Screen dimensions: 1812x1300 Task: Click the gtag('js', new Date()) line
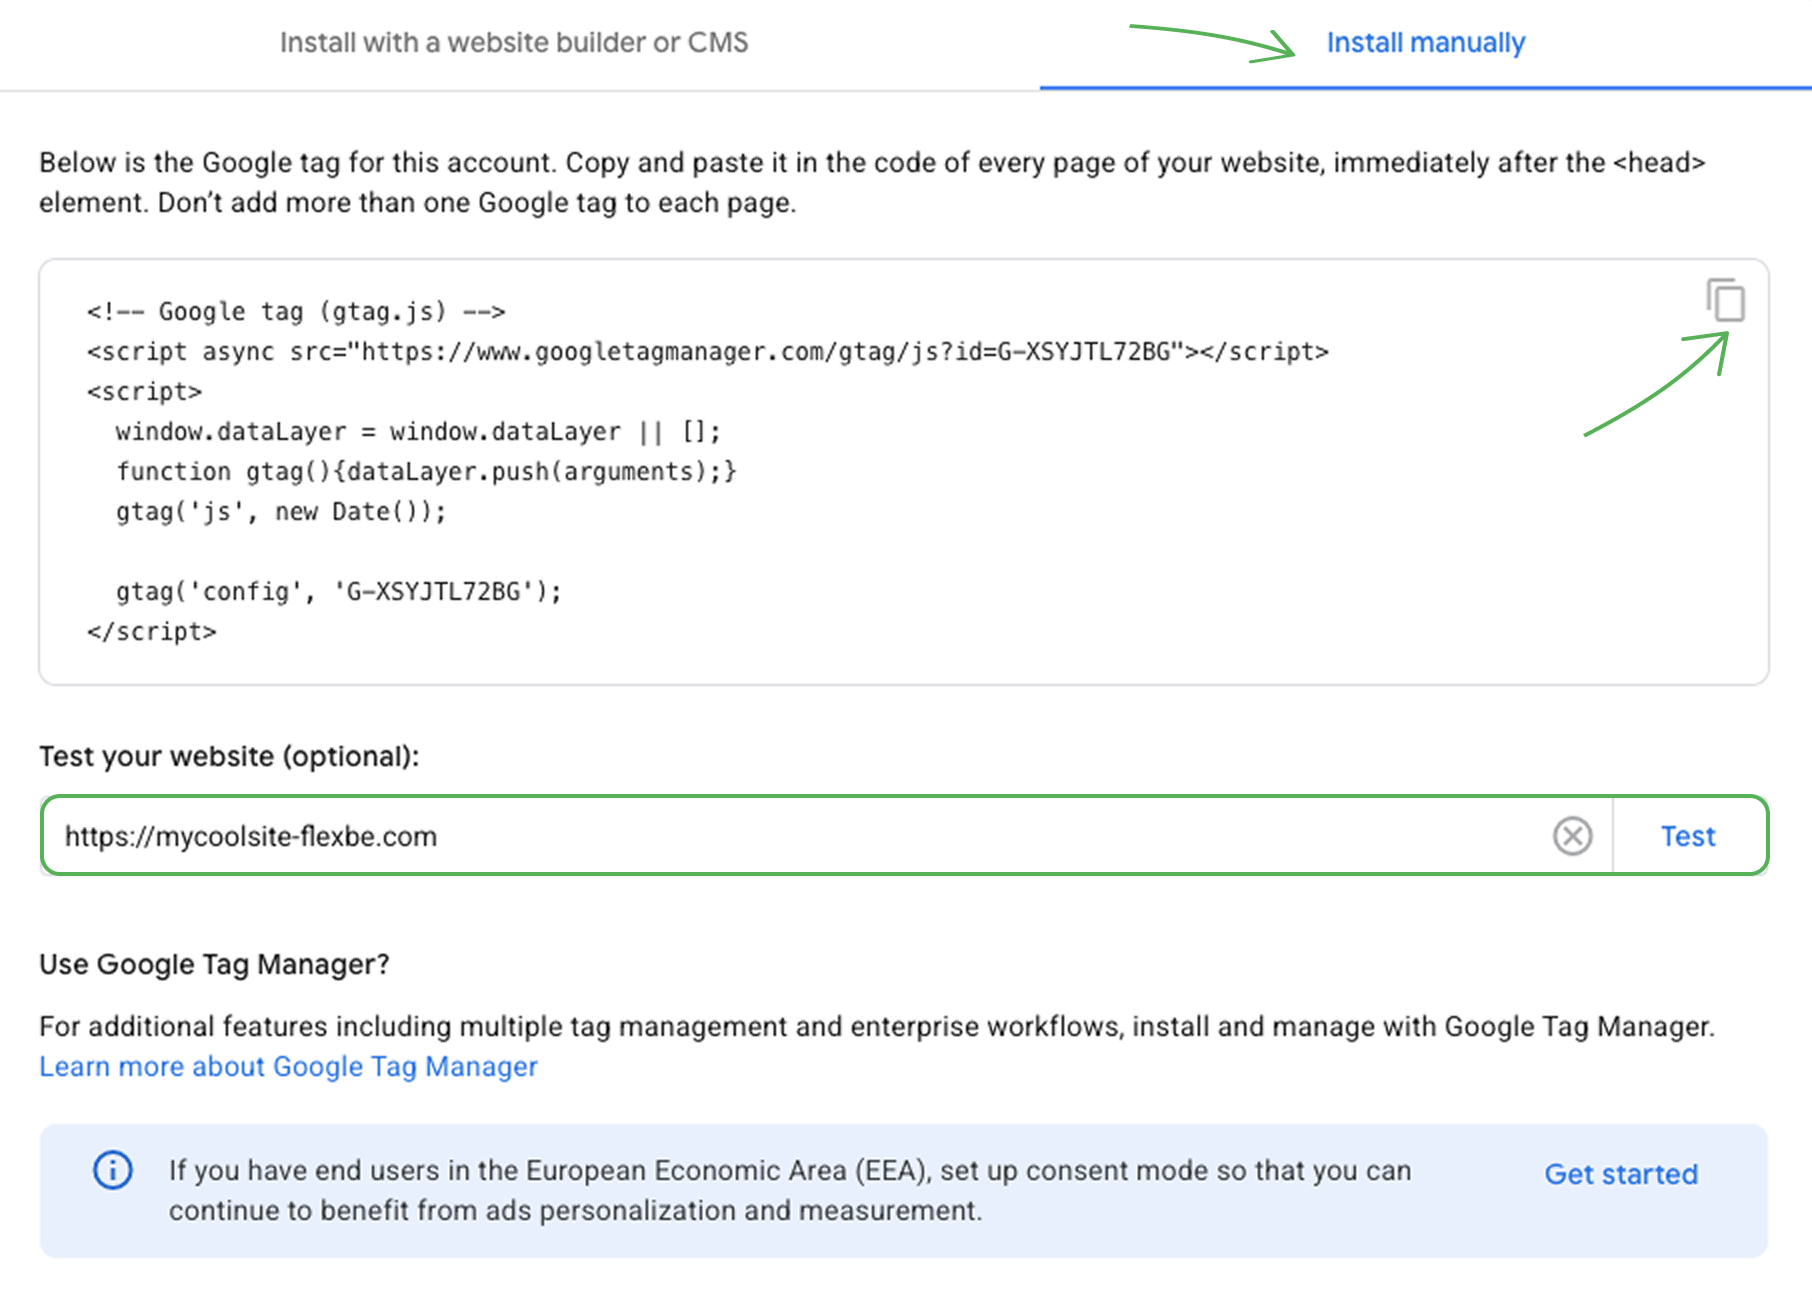tap(281, 512)
